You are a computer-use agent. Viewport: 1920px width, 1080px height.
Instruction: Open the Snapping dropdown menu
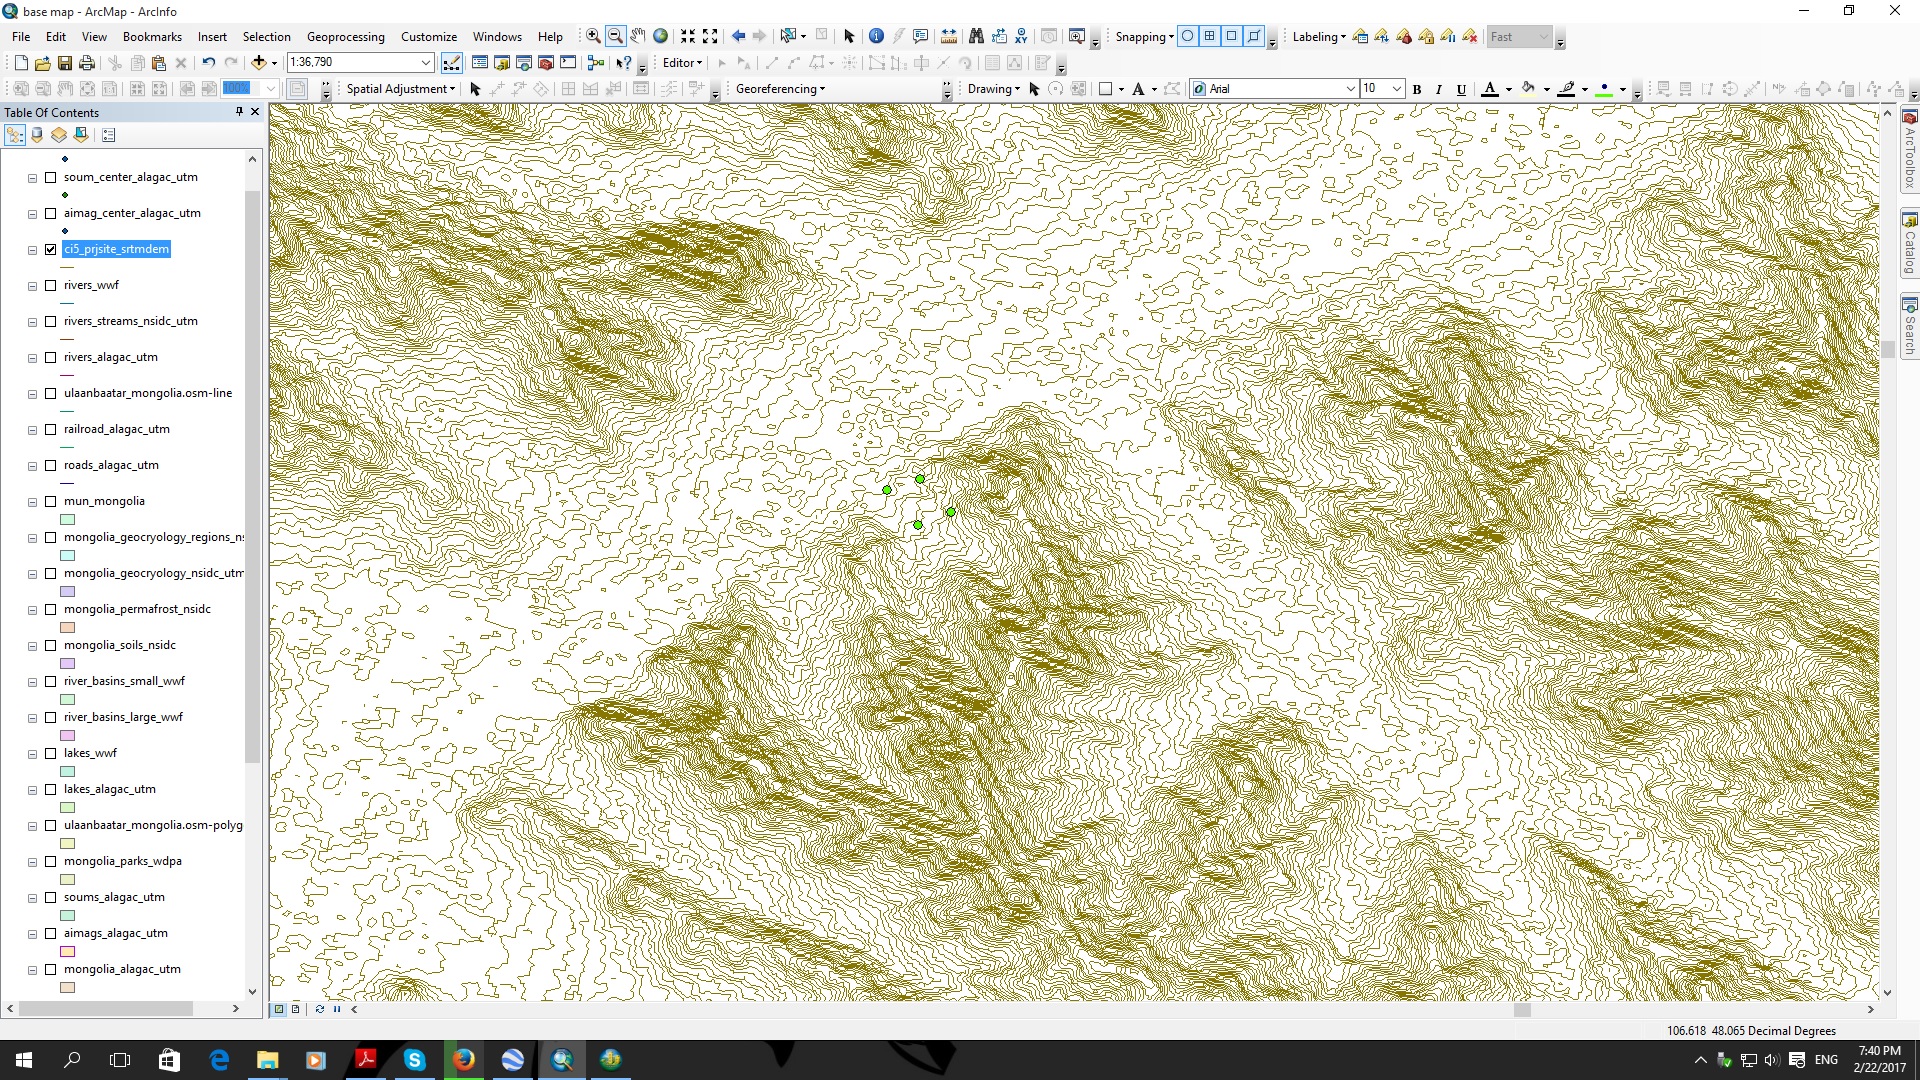click(x=1144, y=37)
